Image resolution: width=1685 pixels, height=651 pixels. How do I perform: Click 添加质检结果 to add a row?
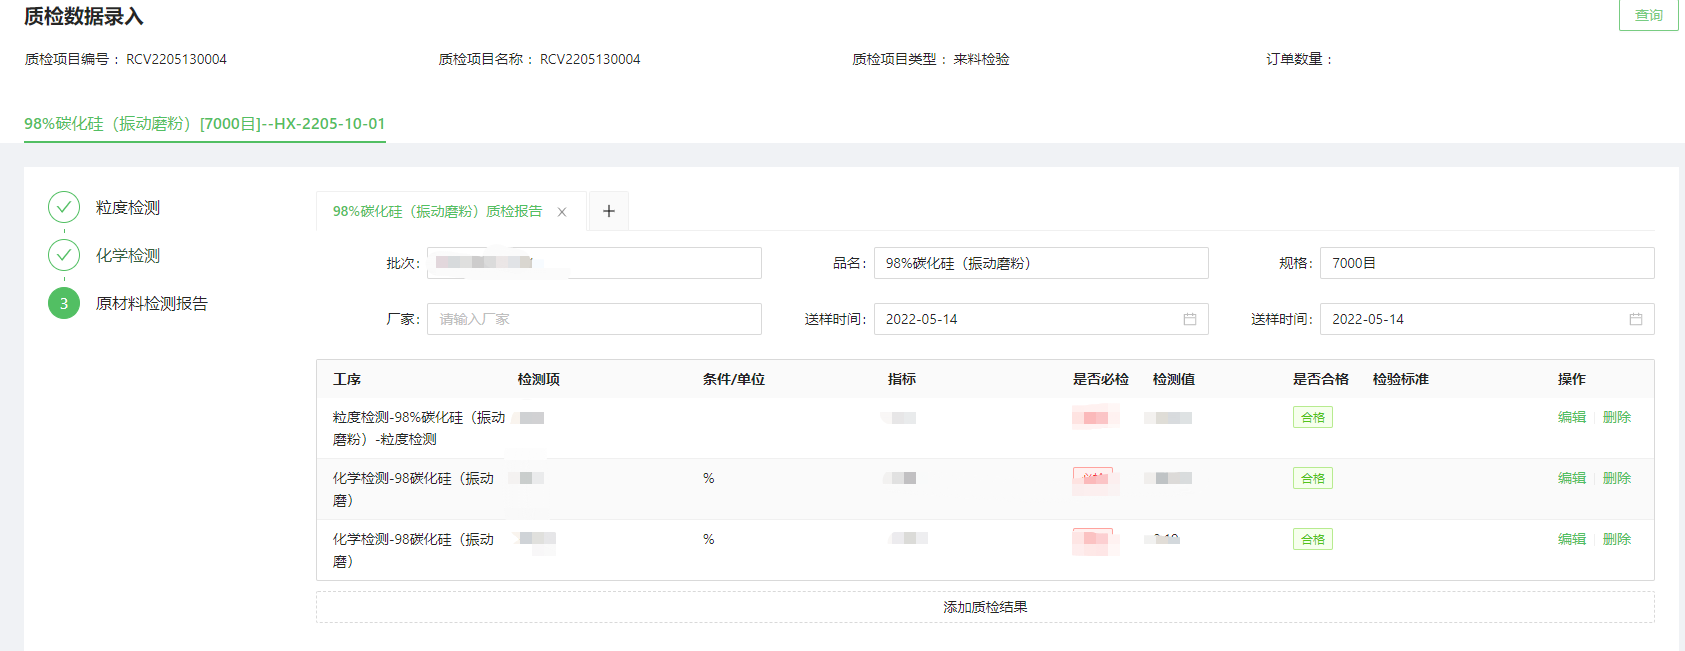(985, 607)
